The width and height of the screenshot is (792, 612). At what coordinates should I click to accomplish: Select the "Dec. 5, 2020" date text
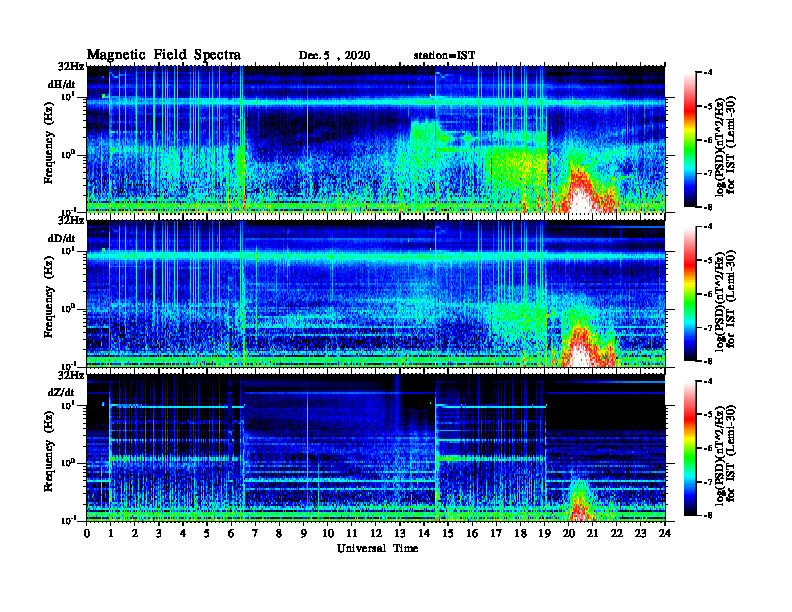(334, 56)
